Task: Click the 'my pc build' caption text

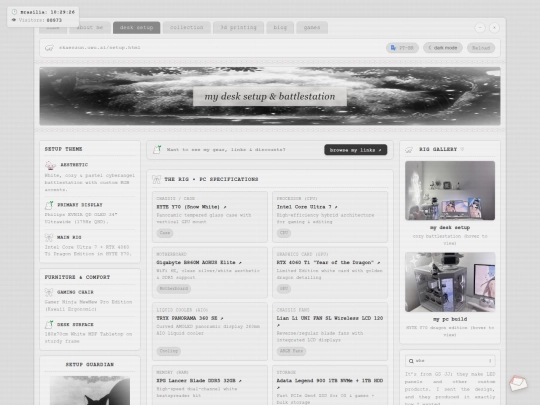Action: (450, 319)
